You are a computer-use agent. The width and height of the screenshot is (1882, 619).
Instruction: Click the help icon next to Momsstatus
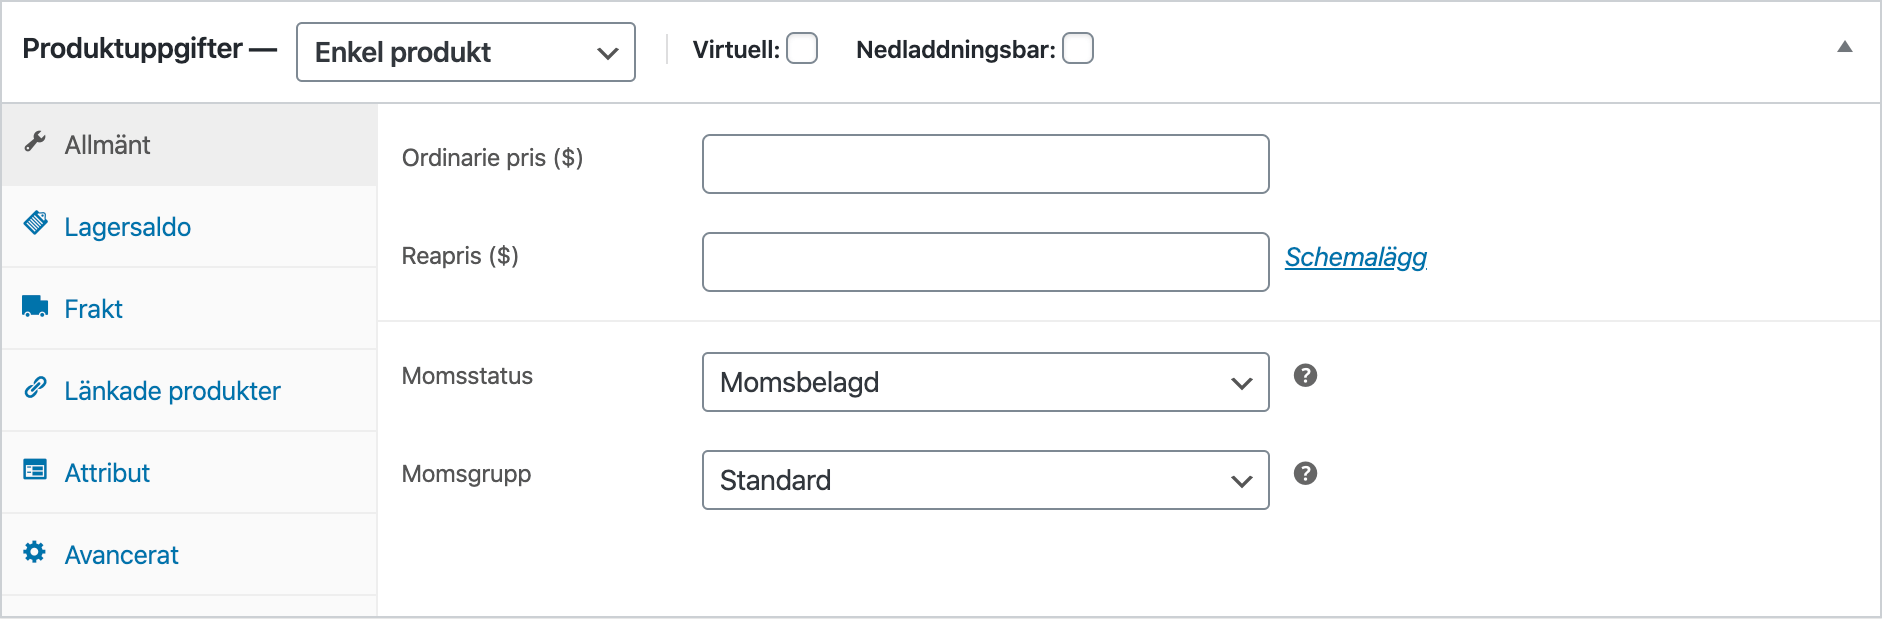pyautogui.click(x=1305, y=376)
